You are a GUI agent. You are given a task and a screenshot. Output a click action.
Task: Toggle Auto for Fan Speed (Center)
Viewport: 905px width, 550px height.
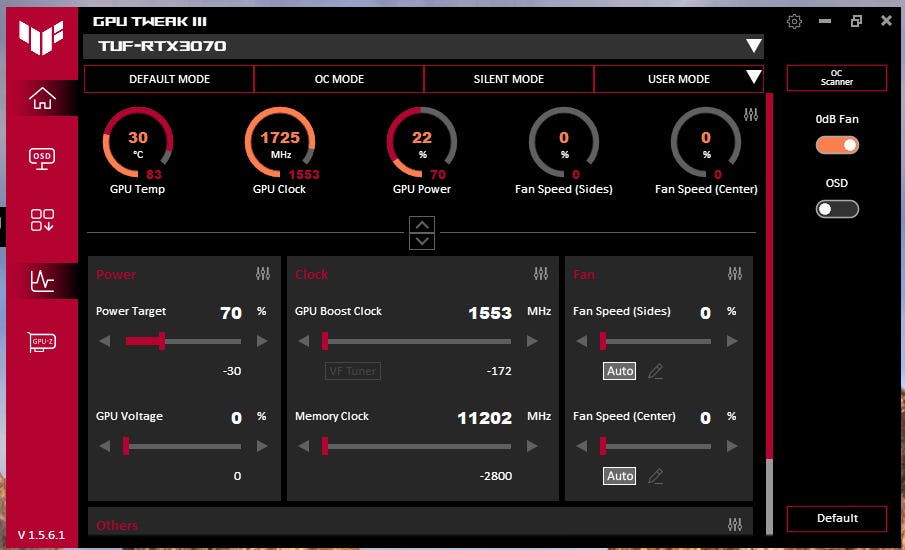click(620, 476)
